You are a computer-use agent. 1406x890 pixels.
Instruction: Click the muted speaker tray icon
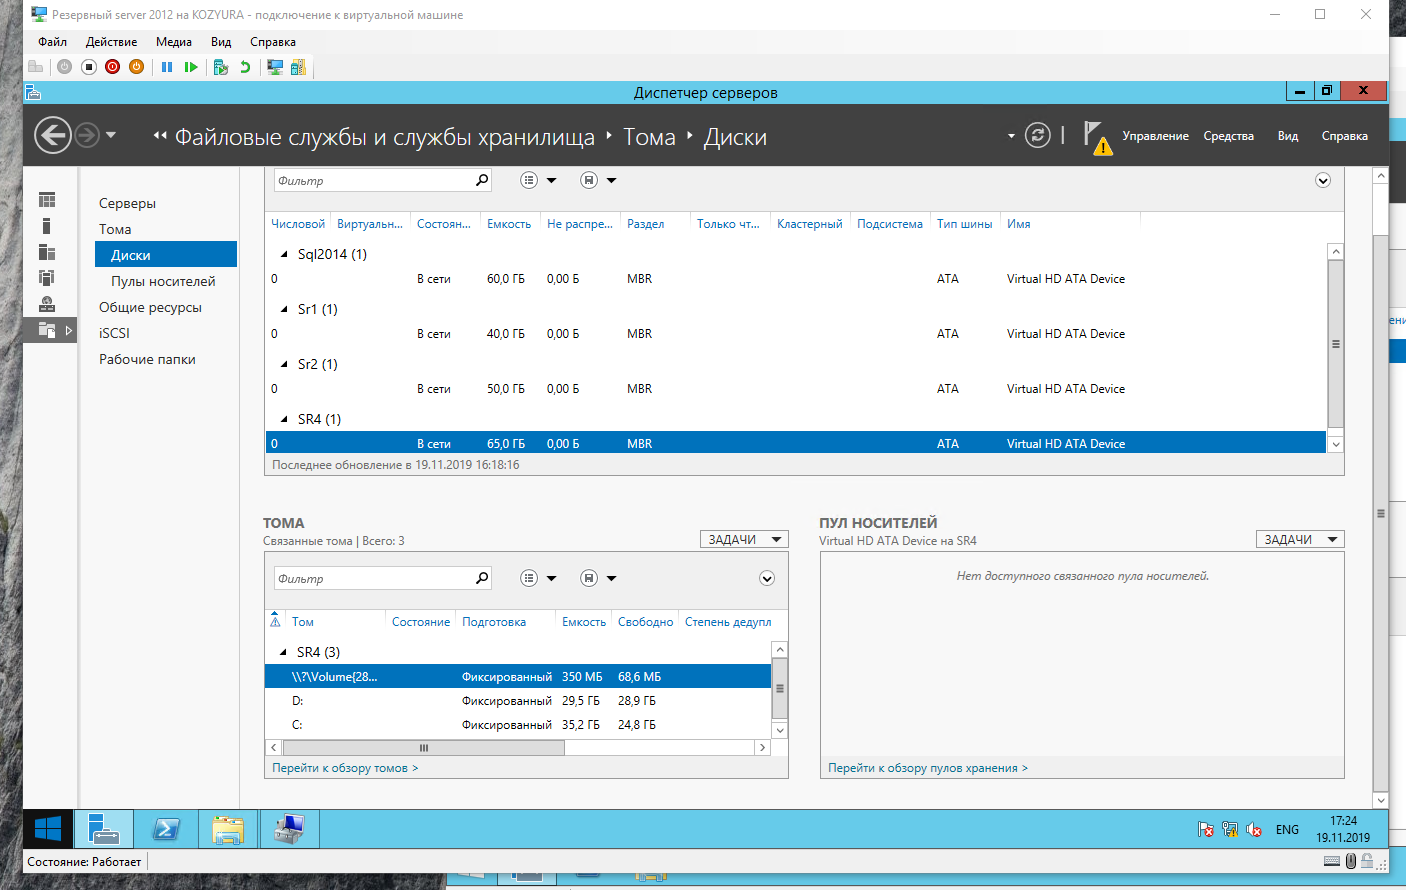[1253, 830]
